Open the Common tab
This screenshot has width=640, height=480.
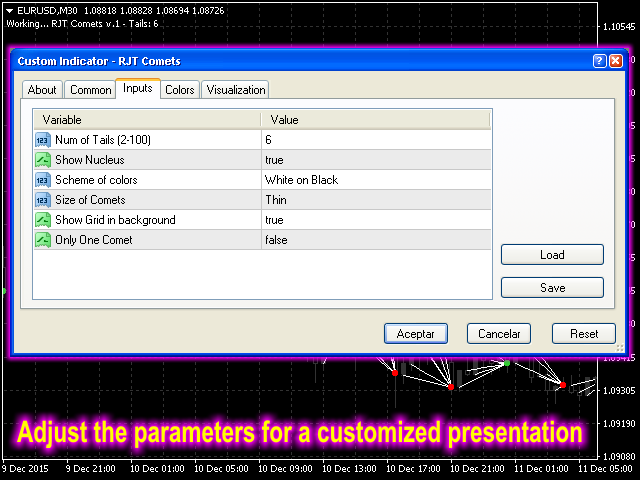tap(90, 89)
